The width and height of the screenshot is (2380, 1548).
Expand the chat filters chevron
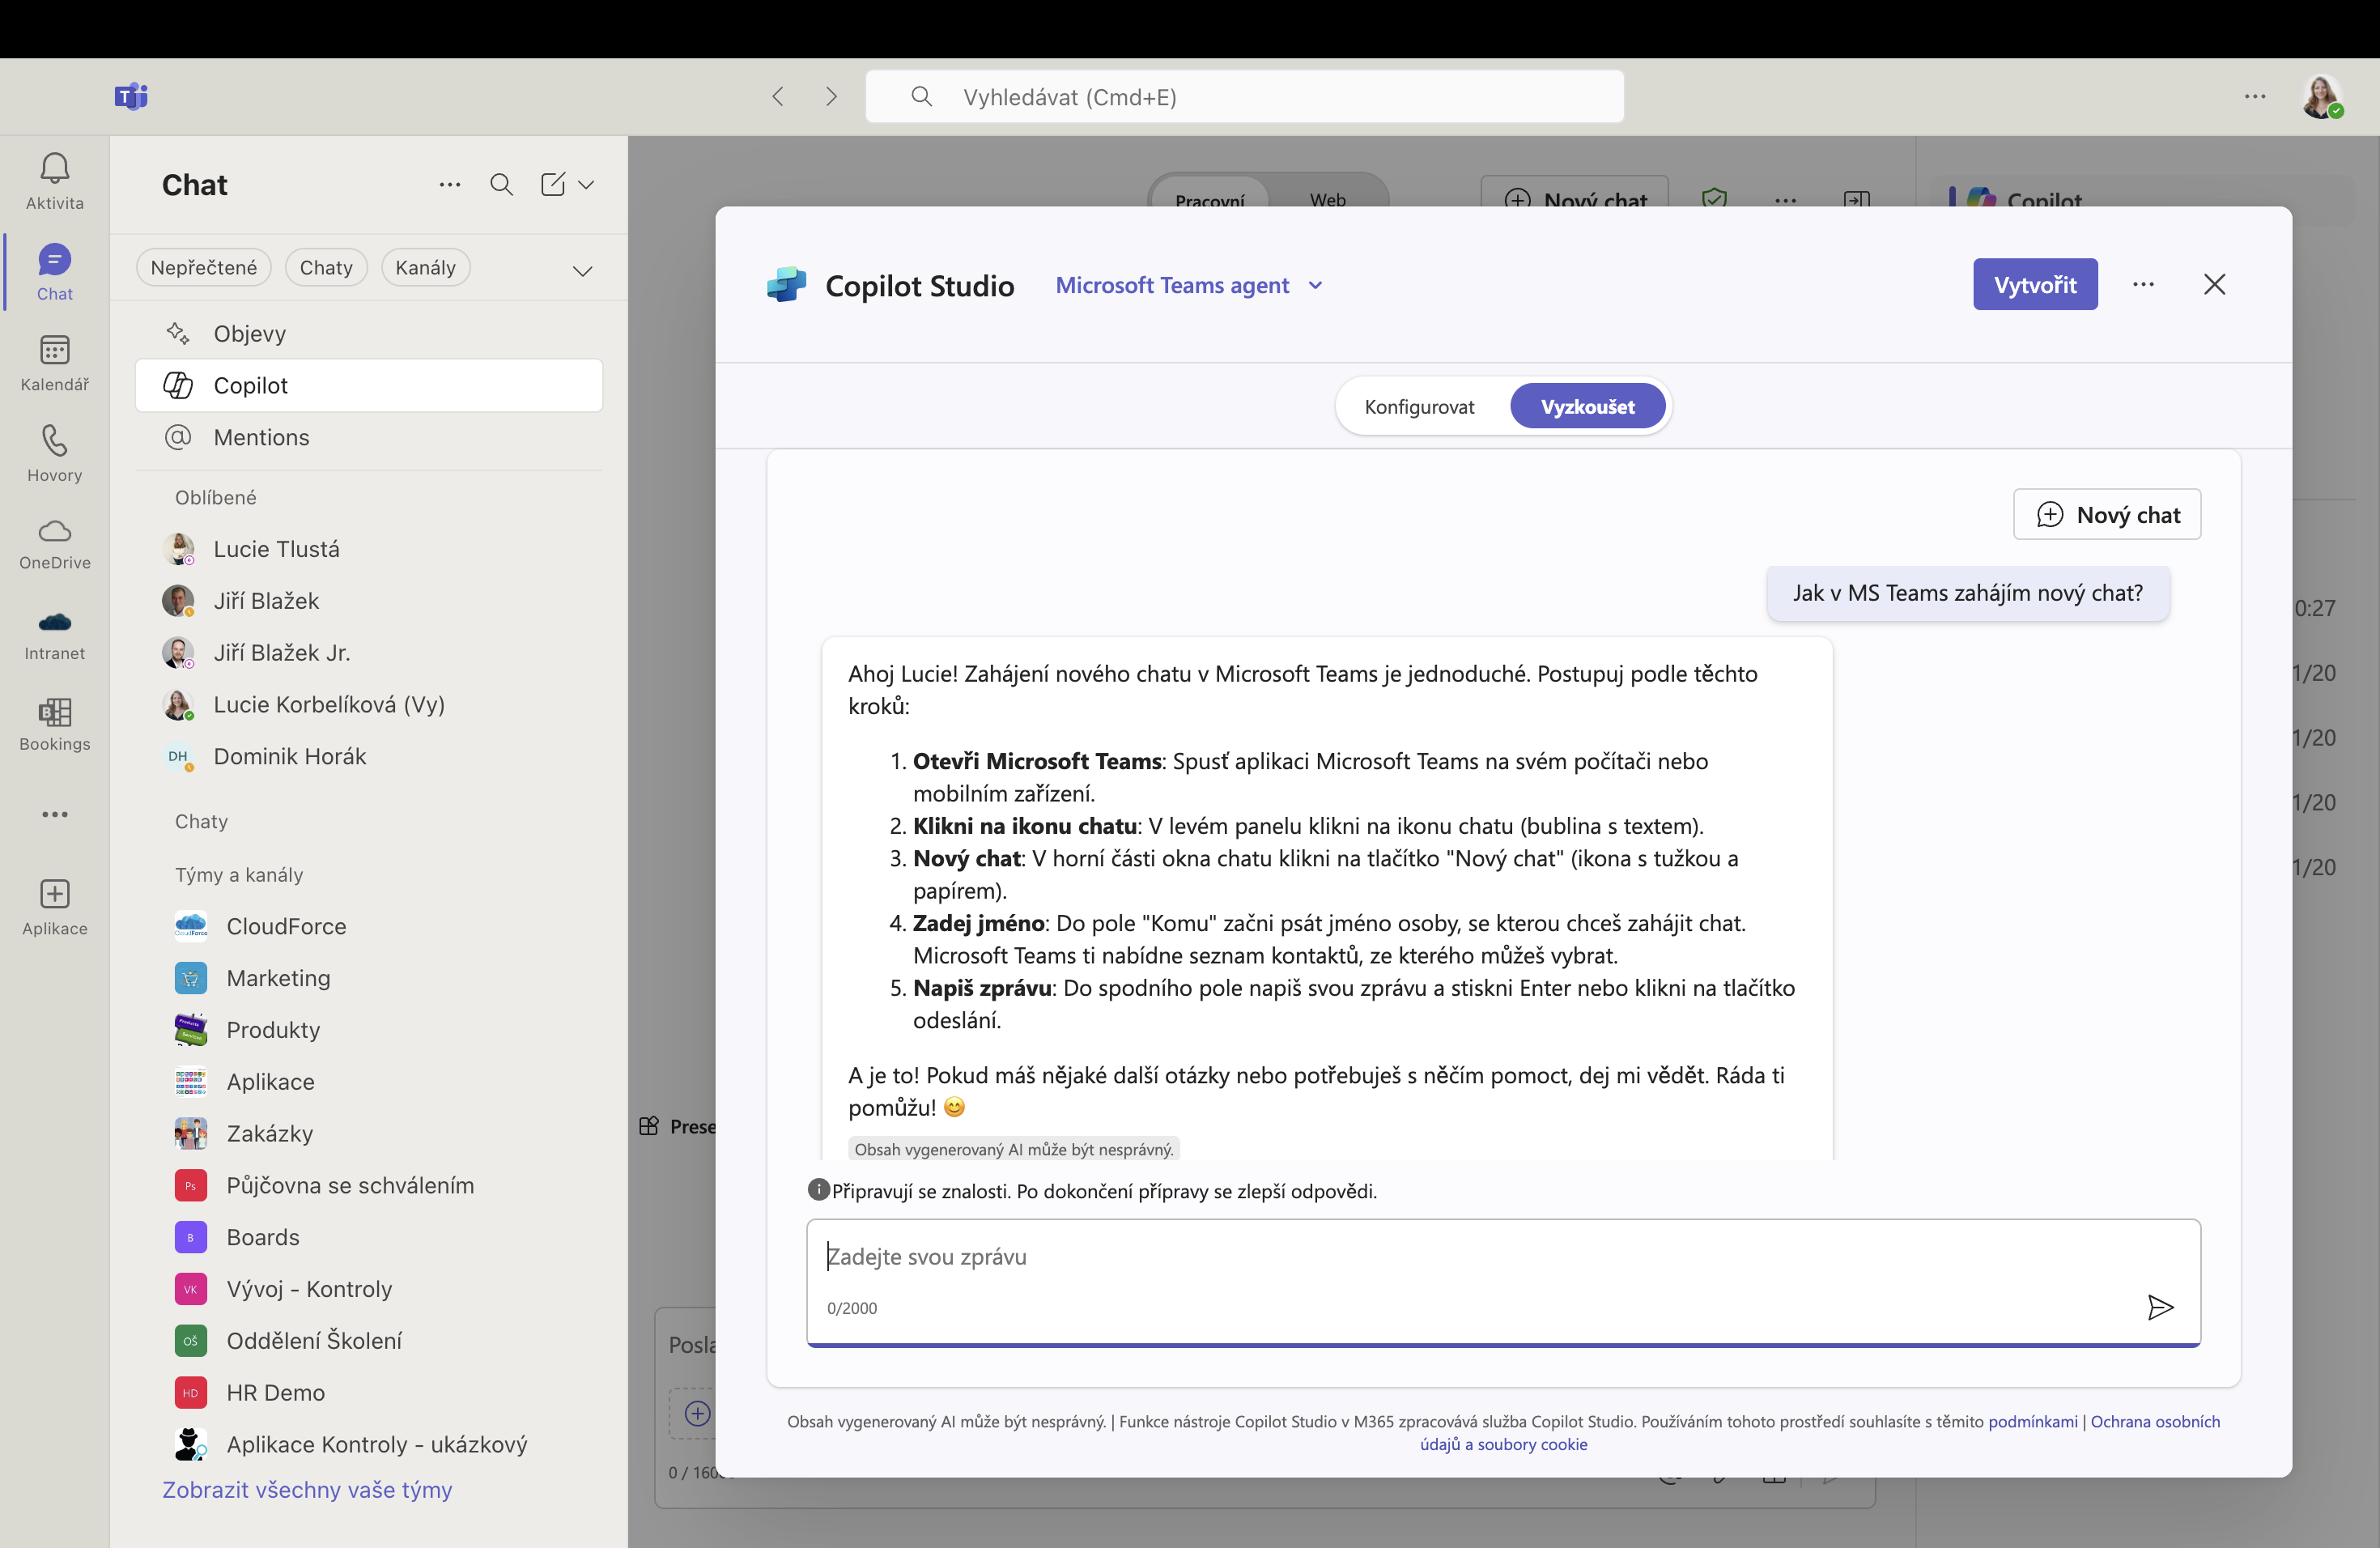[582, 270]
